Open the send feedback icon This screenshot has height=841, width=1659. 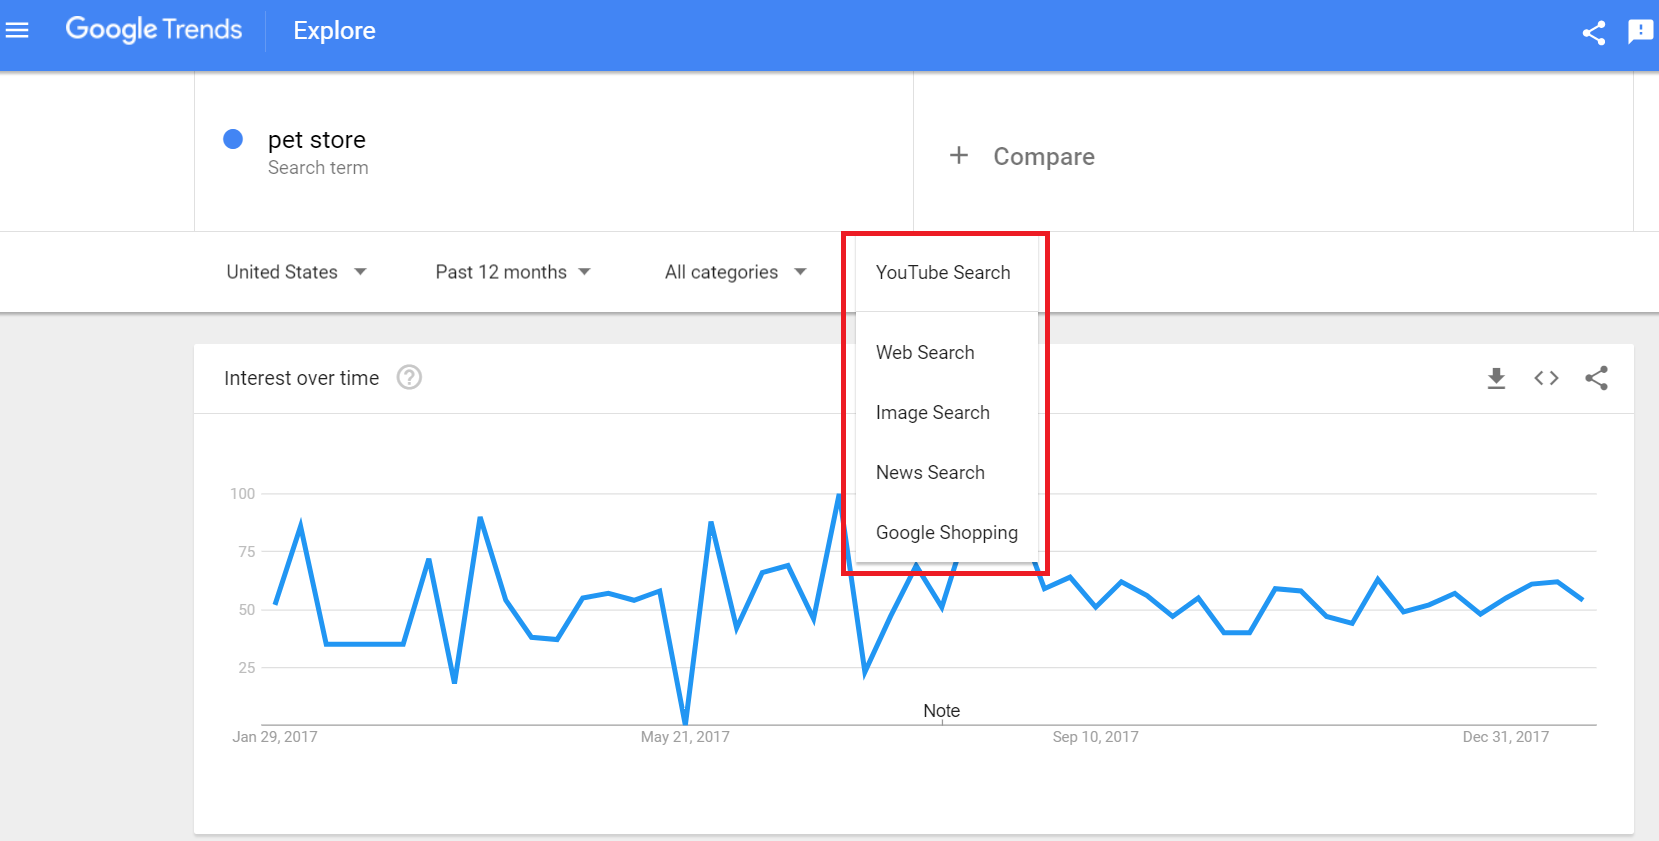(x=1641, y=32)
